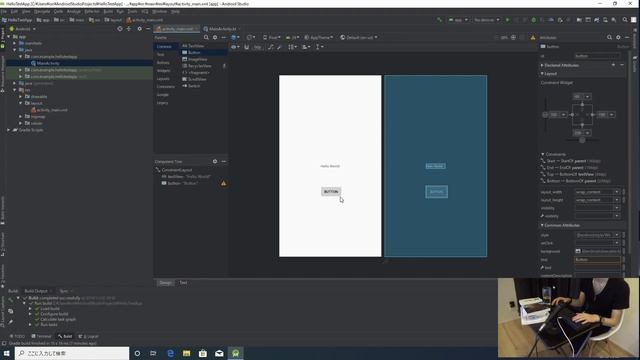Click the warning icon beside button in Component Tree
Viewport: 640px width, 360px height.
click(x=223, y=183)
